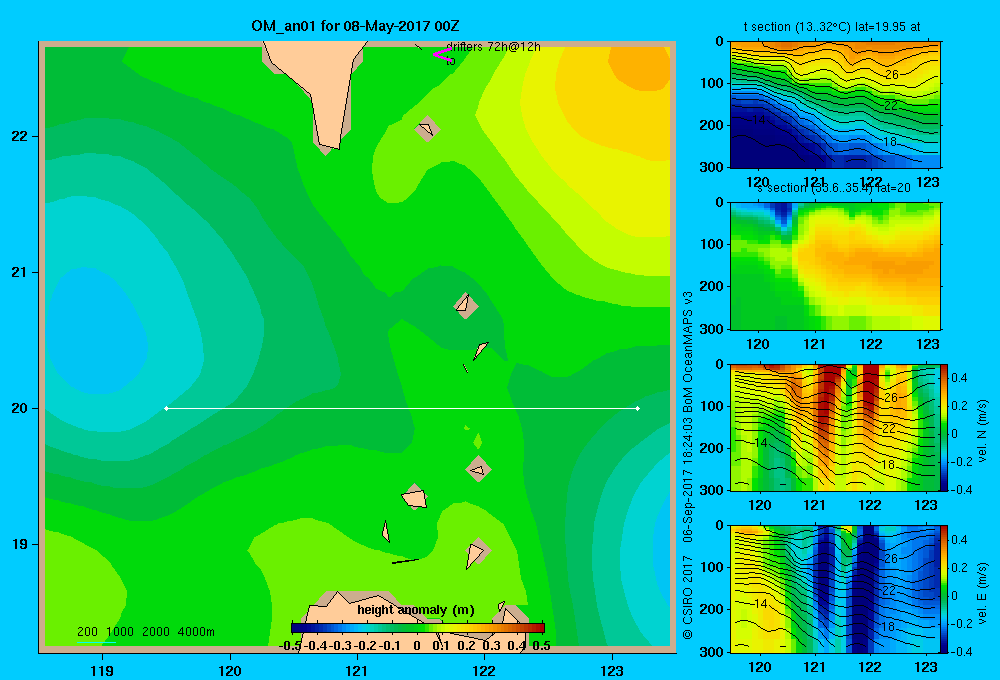This screenshot has height=680, width=1000.
Task: Click the dark blue southward jet in the vel. E panel
Action: [x=865, y=590]
